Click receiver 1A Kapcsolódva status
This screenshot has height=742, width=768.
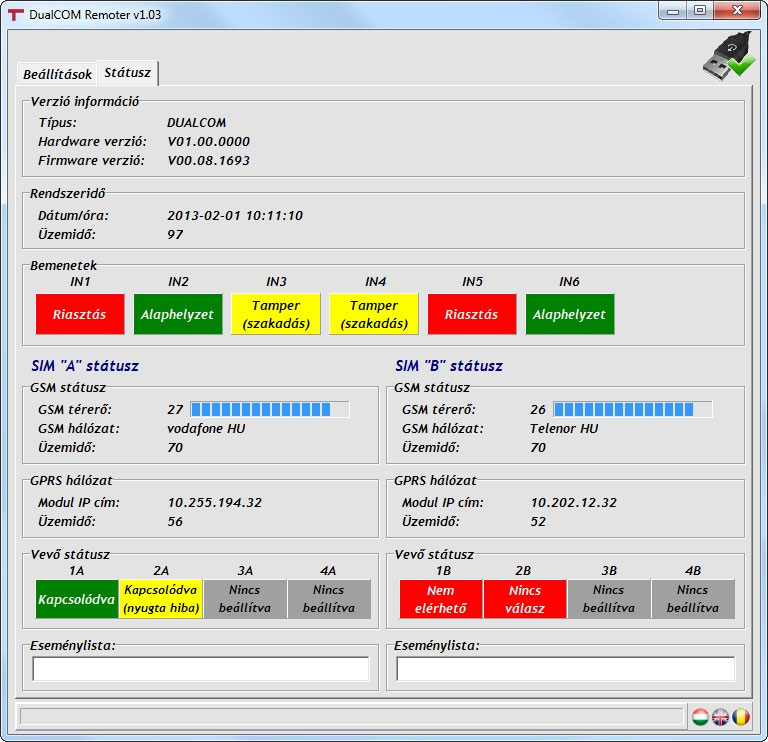77,599
